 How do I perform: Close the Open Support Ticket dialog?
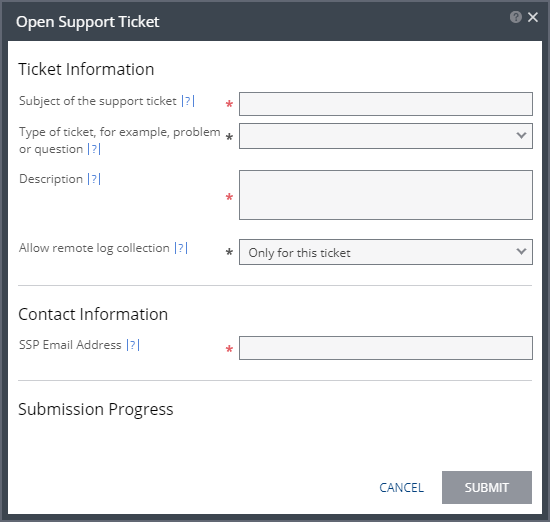[533, 17]
